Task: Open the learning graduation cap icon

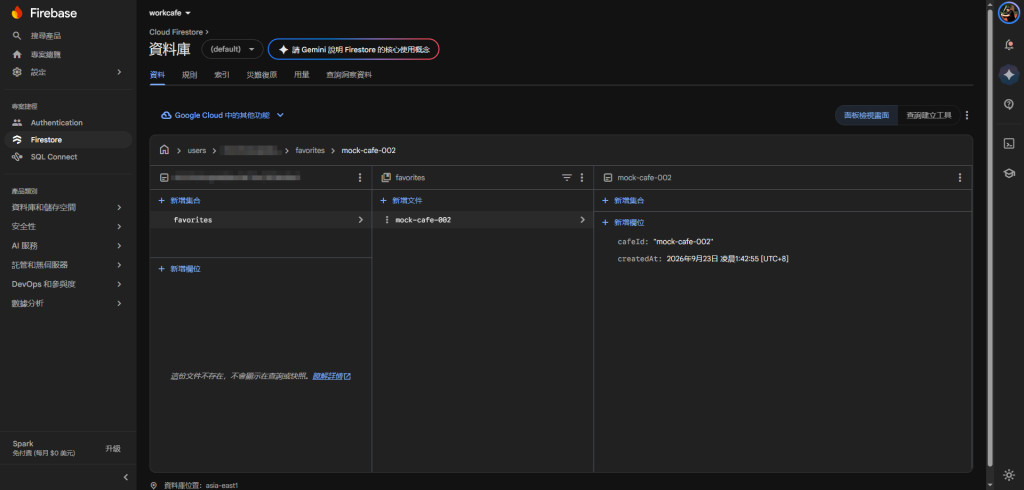Action: point(1008,173)
